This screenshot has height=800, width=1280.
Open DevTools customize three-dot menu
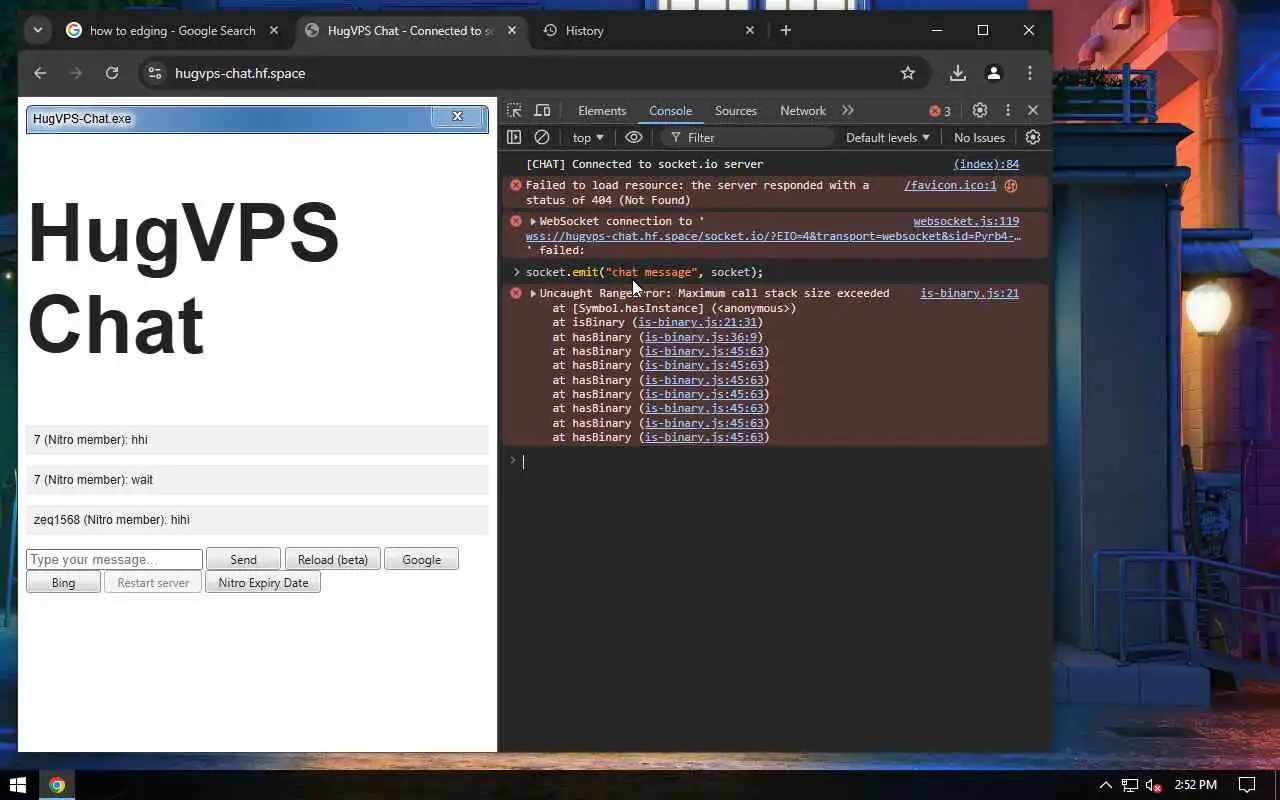tap(1008, 111)
